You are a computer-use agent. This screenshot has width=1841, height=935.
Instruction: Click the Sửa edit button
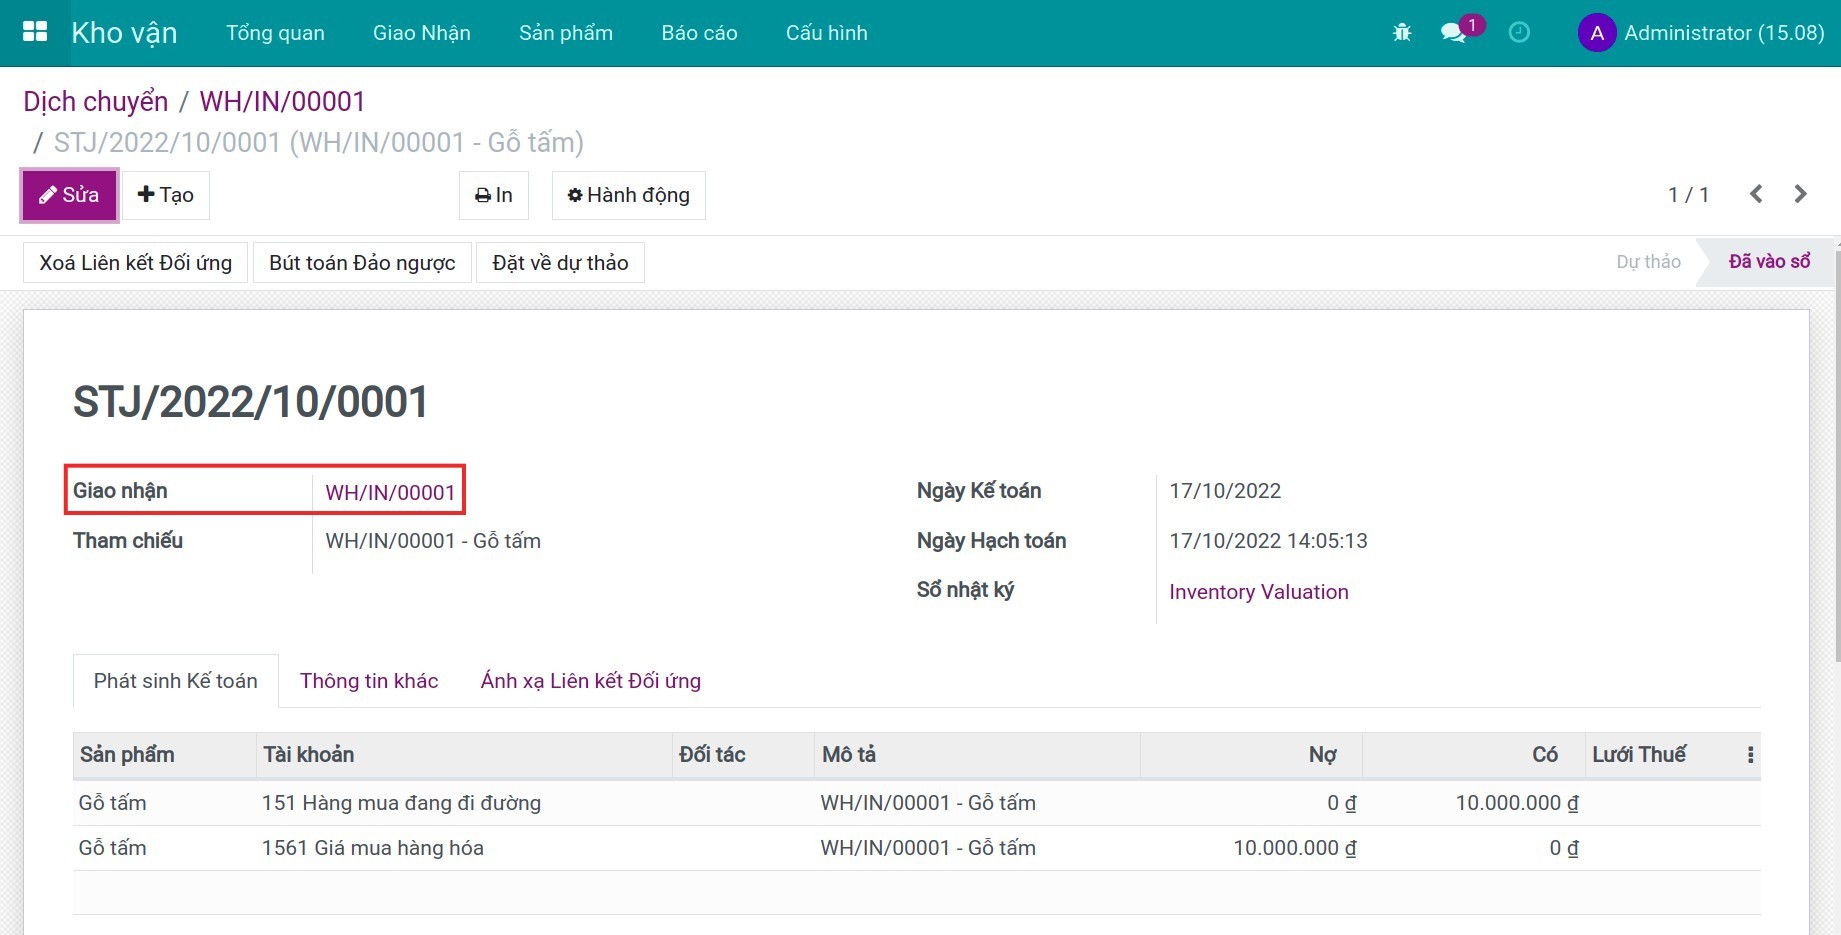coord(70,195)
